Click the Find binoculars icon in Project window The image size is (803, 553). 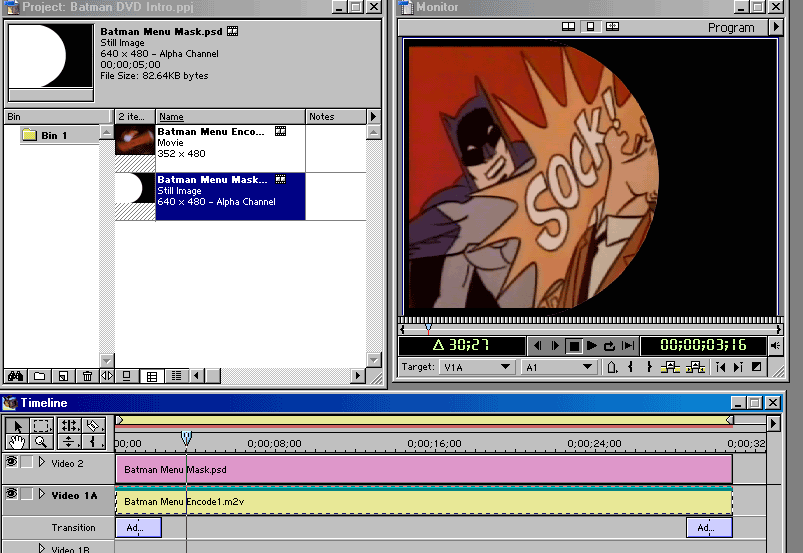[15, 376]
